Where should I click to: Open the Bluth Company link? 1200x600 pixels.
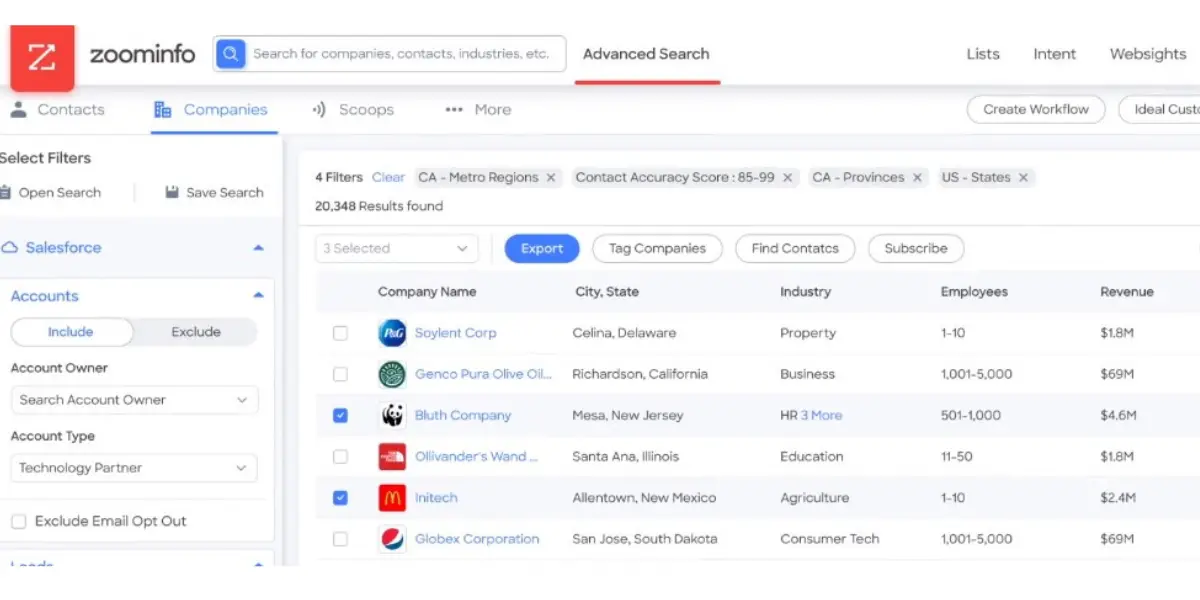463,415
